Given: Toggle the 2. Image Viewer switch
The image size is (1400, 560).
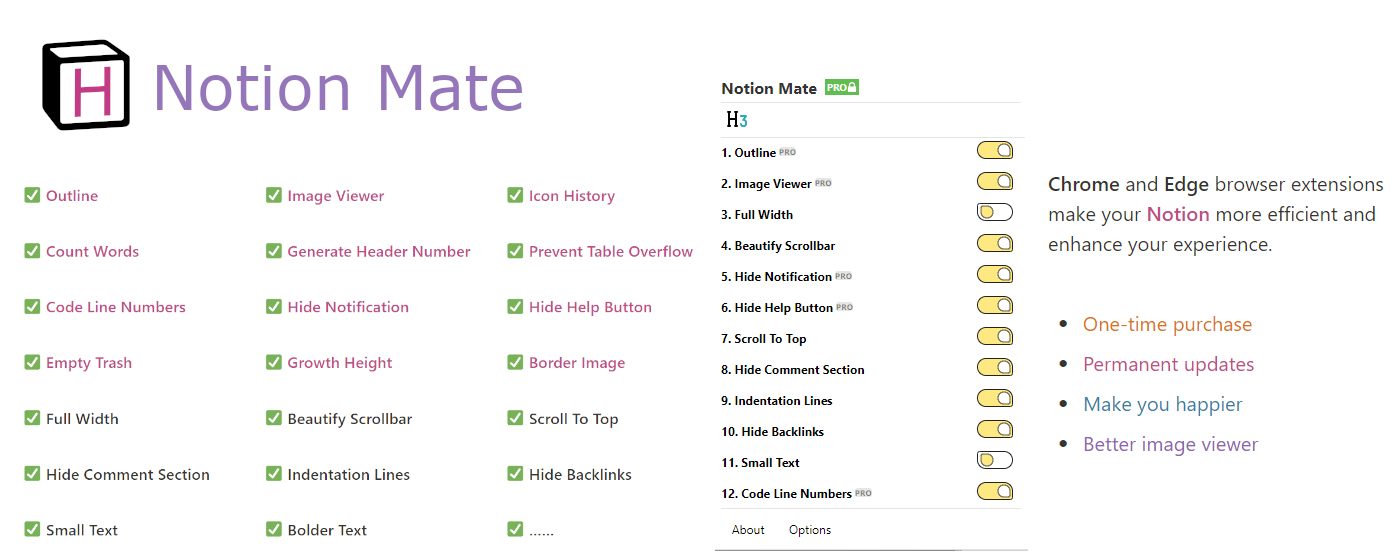Looking at the screenshot, I should 995,181.
